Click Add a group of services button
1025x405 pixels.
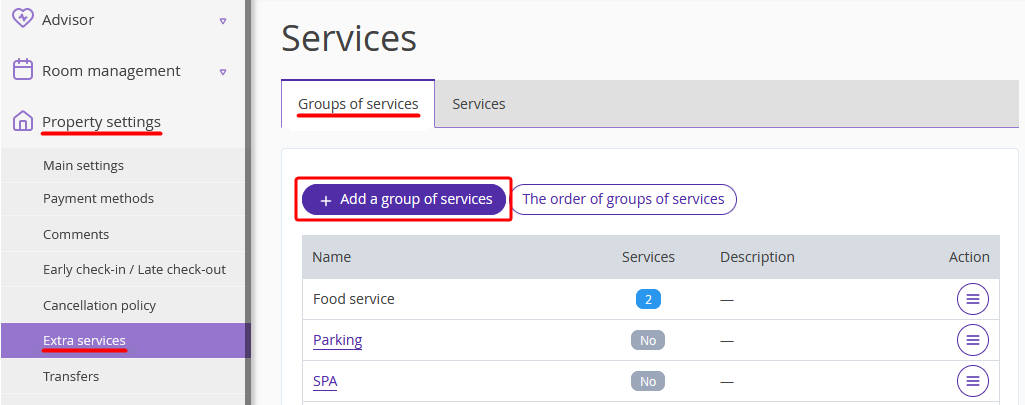pyautogui.click(x=404, y=199)
